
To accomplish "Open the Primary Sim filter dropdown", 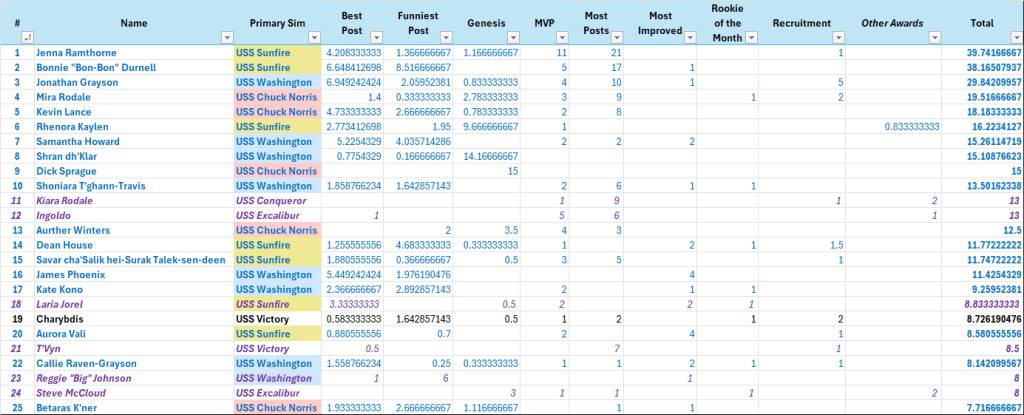I will (313, 38).
